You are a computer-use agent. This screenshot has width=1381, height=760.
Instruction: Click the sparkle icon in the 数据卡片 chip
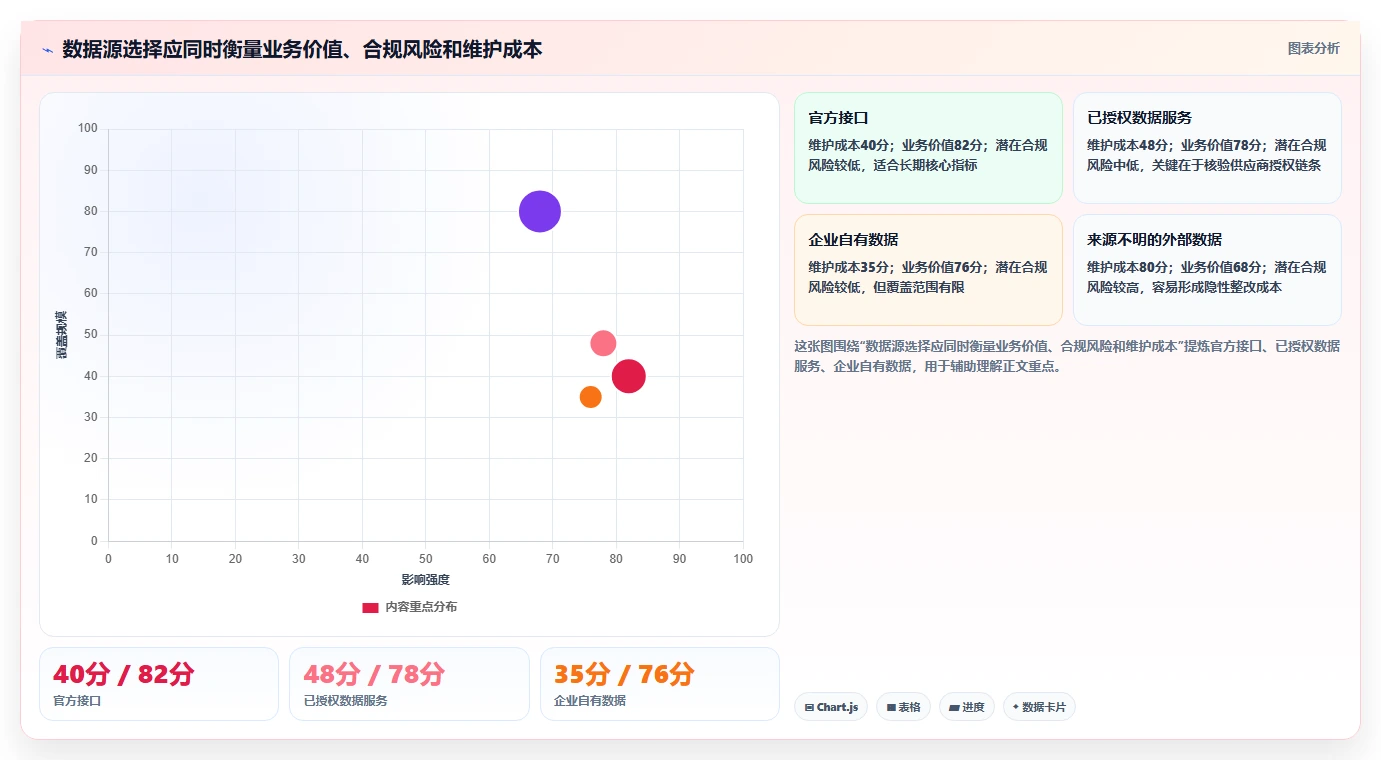pos(1016,707)
